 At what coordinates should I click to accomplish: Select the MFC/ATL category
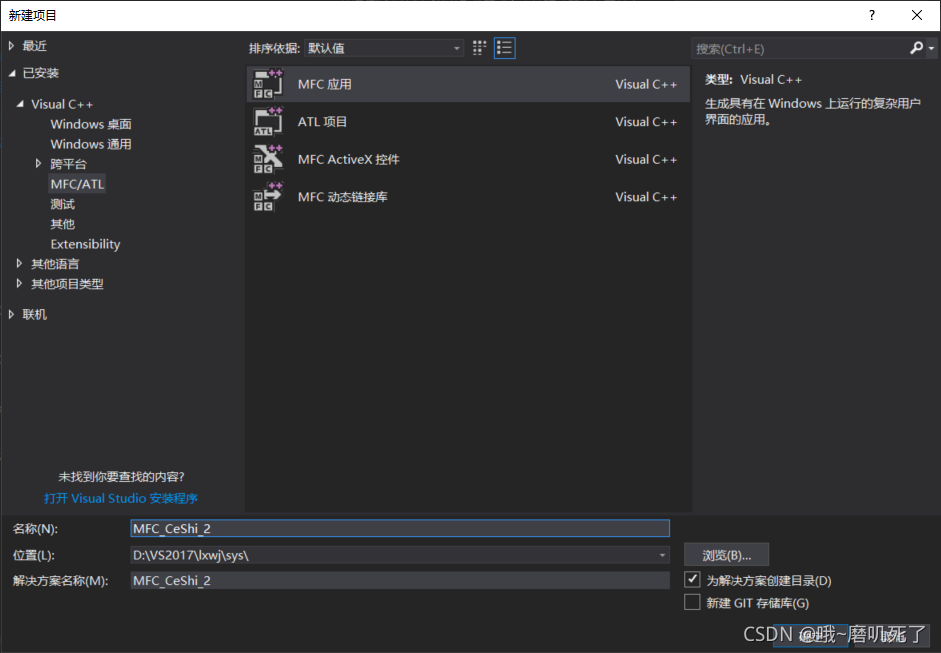77,184
